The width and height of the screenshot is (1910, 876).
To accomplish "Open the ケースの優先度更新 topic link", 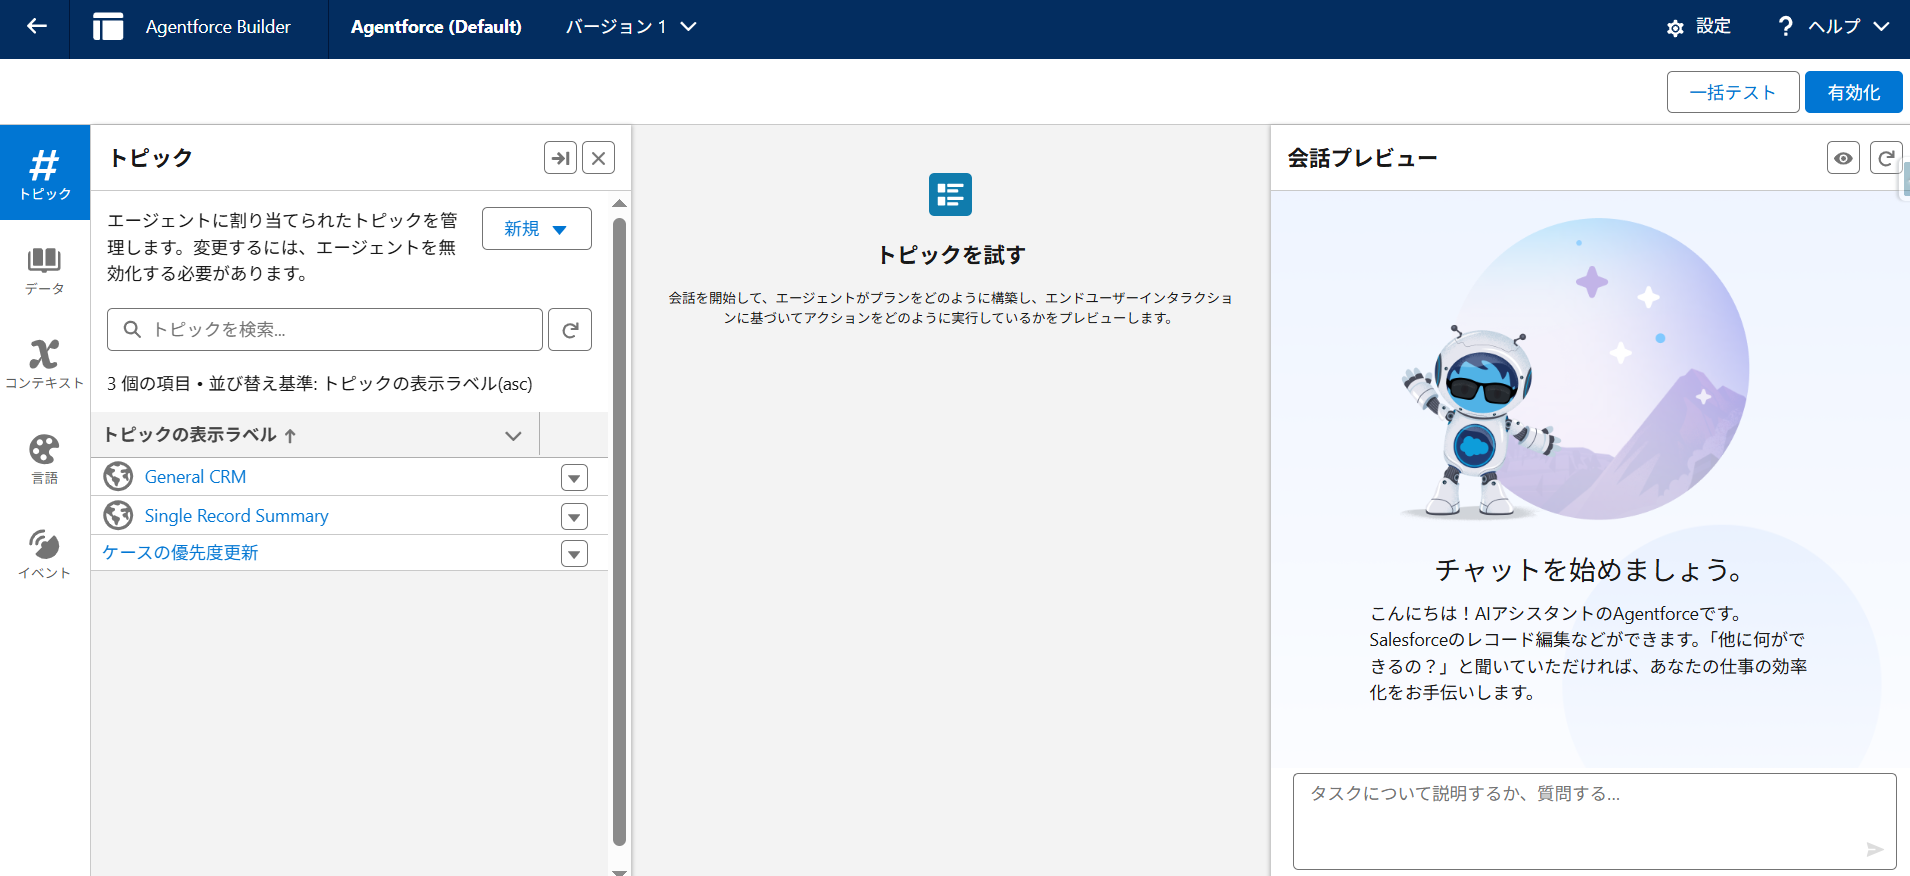I will [x=180, y=553].
